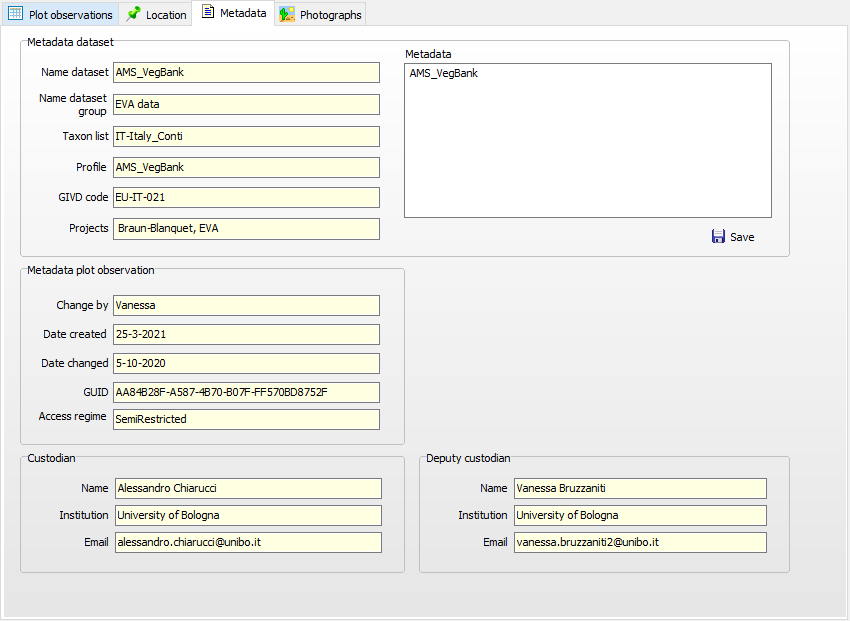Select the GUID field
This screenshot has height=621, width=850.
(246, 392)
